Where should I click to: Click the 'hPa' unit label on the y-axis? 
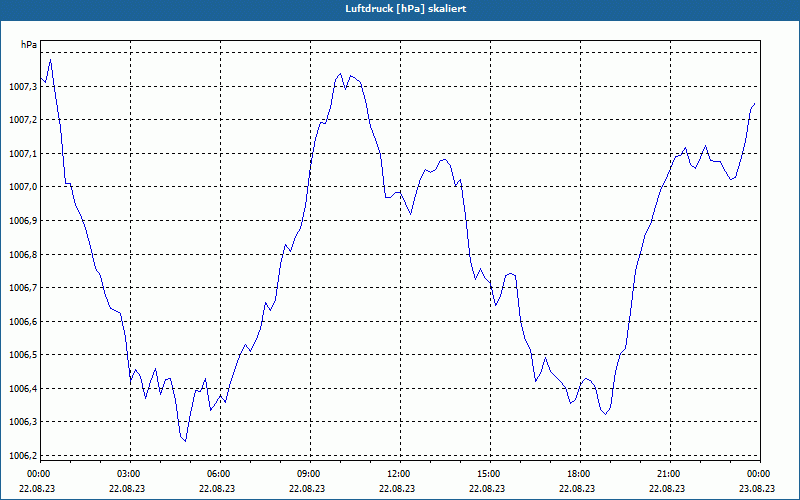tap(29, 45)
